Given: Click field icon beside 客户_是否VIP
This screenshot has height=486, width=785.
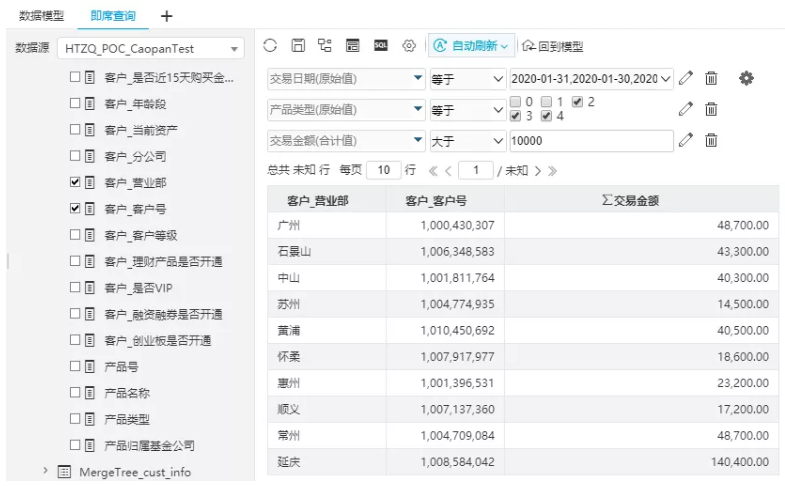Looking at the screenshot, I should 90,288.
